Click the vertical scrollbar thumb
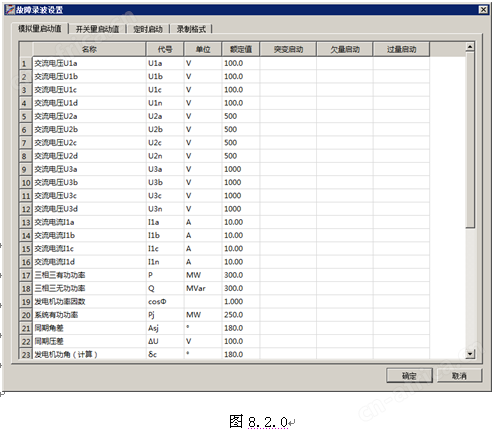 [470, 140]
